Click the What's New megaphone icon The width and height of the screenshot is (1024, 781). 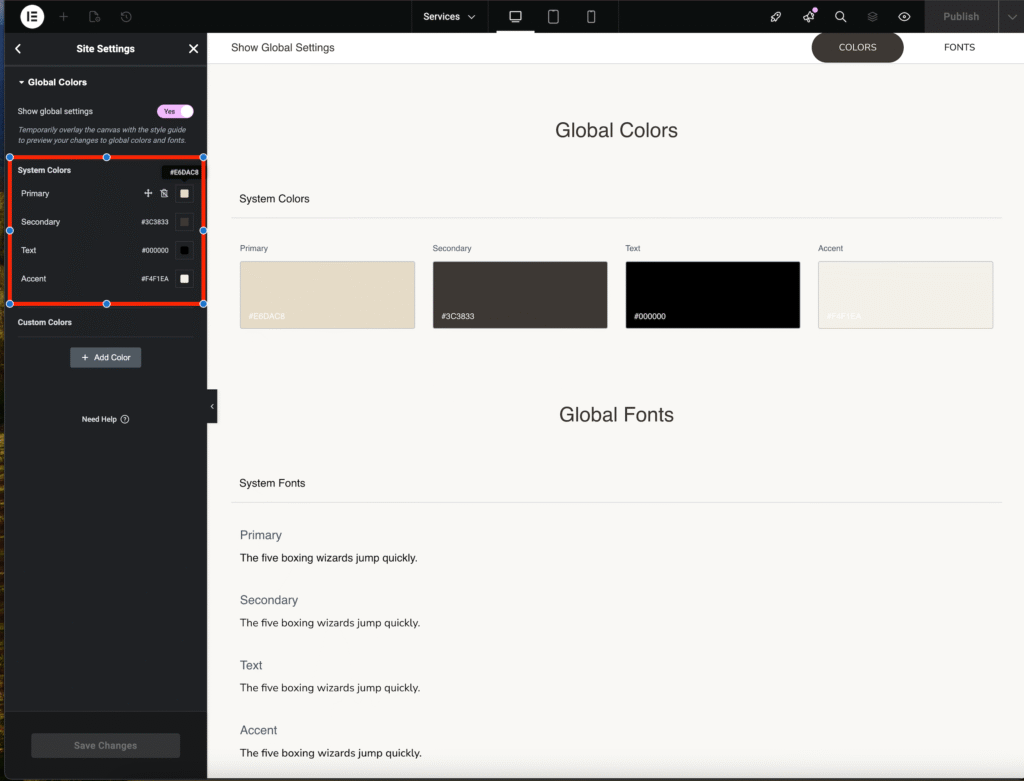coord(809,17)
